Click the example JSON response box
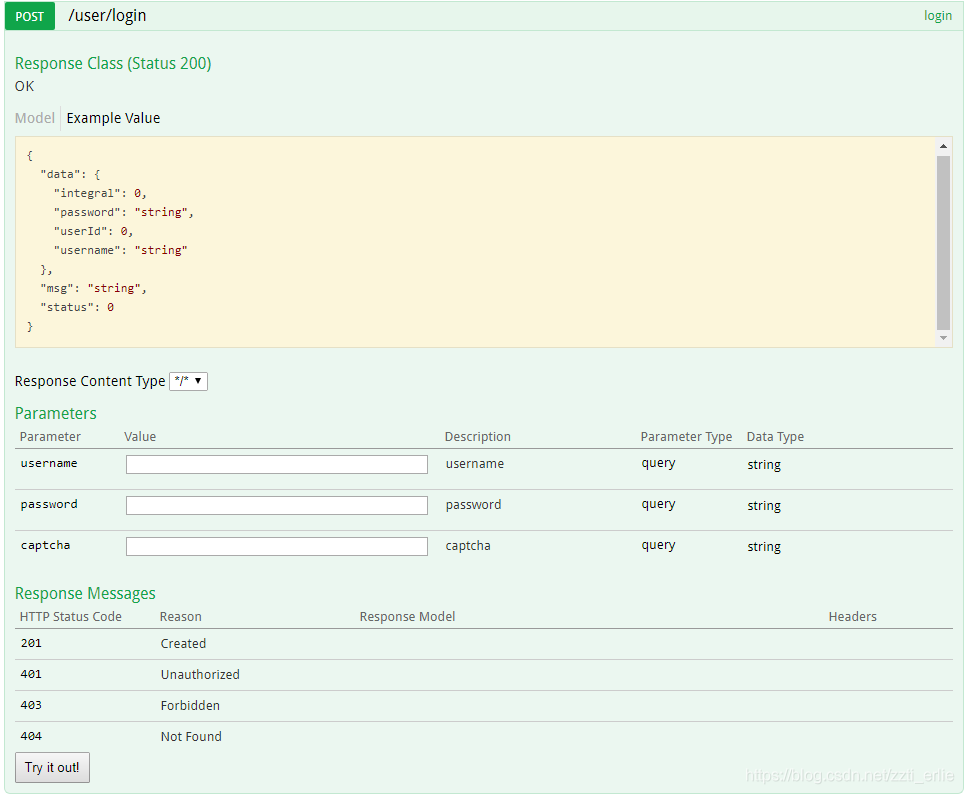The height and width of the screenshot is (794, 964). coord(475,242)
